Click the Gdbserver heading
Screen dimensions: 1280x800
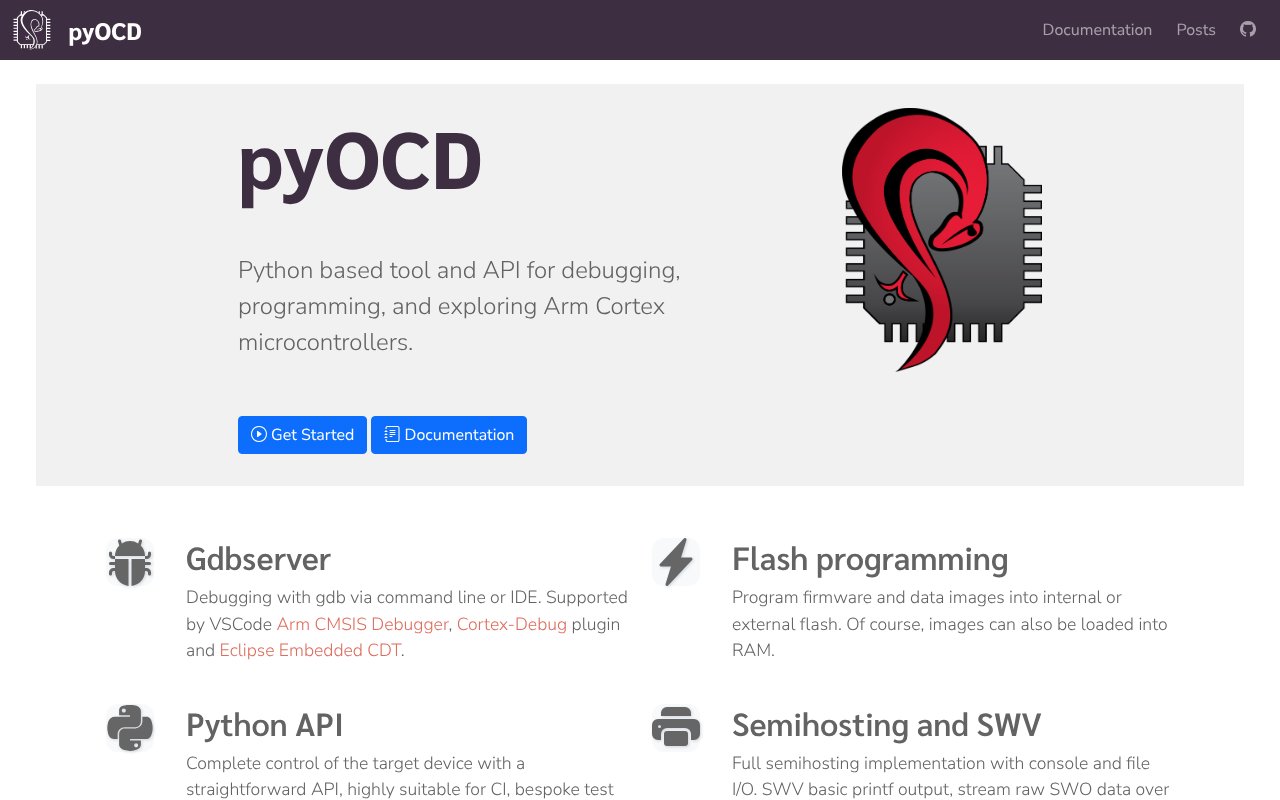(x=258, y=559)
